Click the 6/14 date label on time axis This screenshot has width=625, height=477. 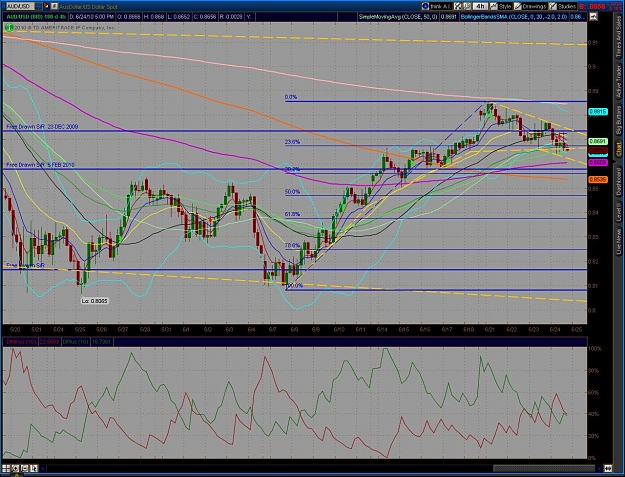pyautogui.click(x=382, y=330)
